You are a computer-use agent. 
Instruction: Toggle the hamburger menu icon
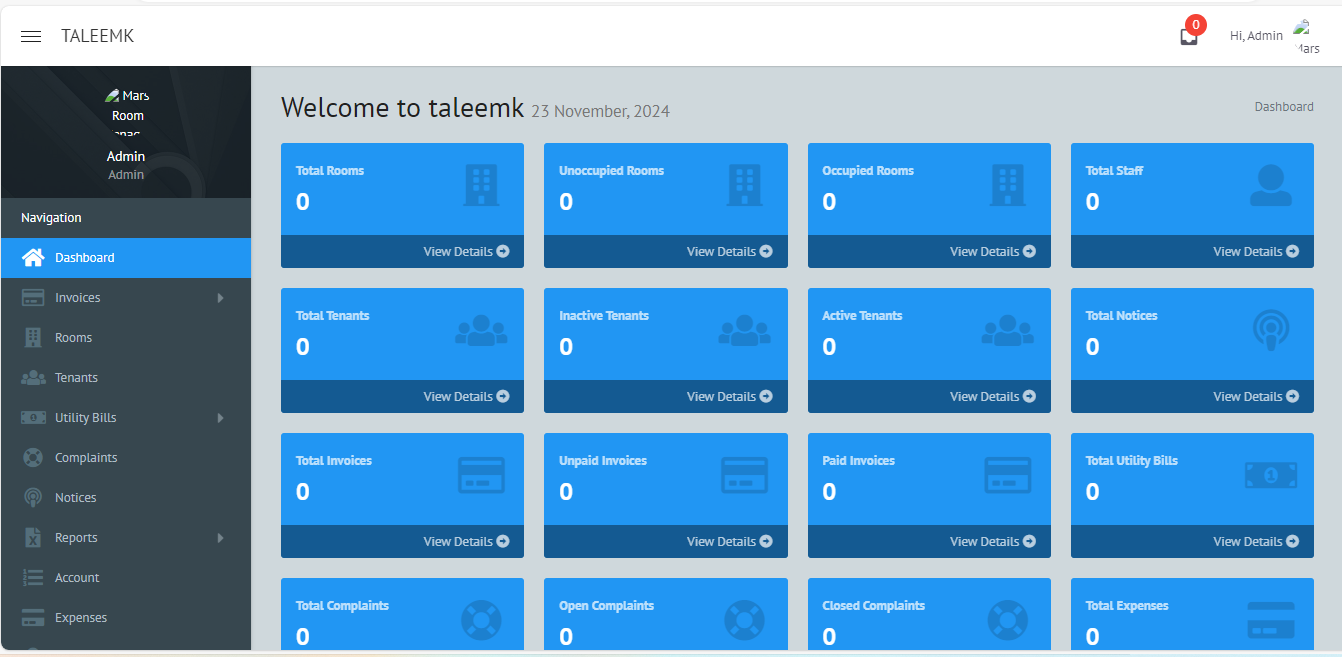pyautogui.click(x=31, y=36)
